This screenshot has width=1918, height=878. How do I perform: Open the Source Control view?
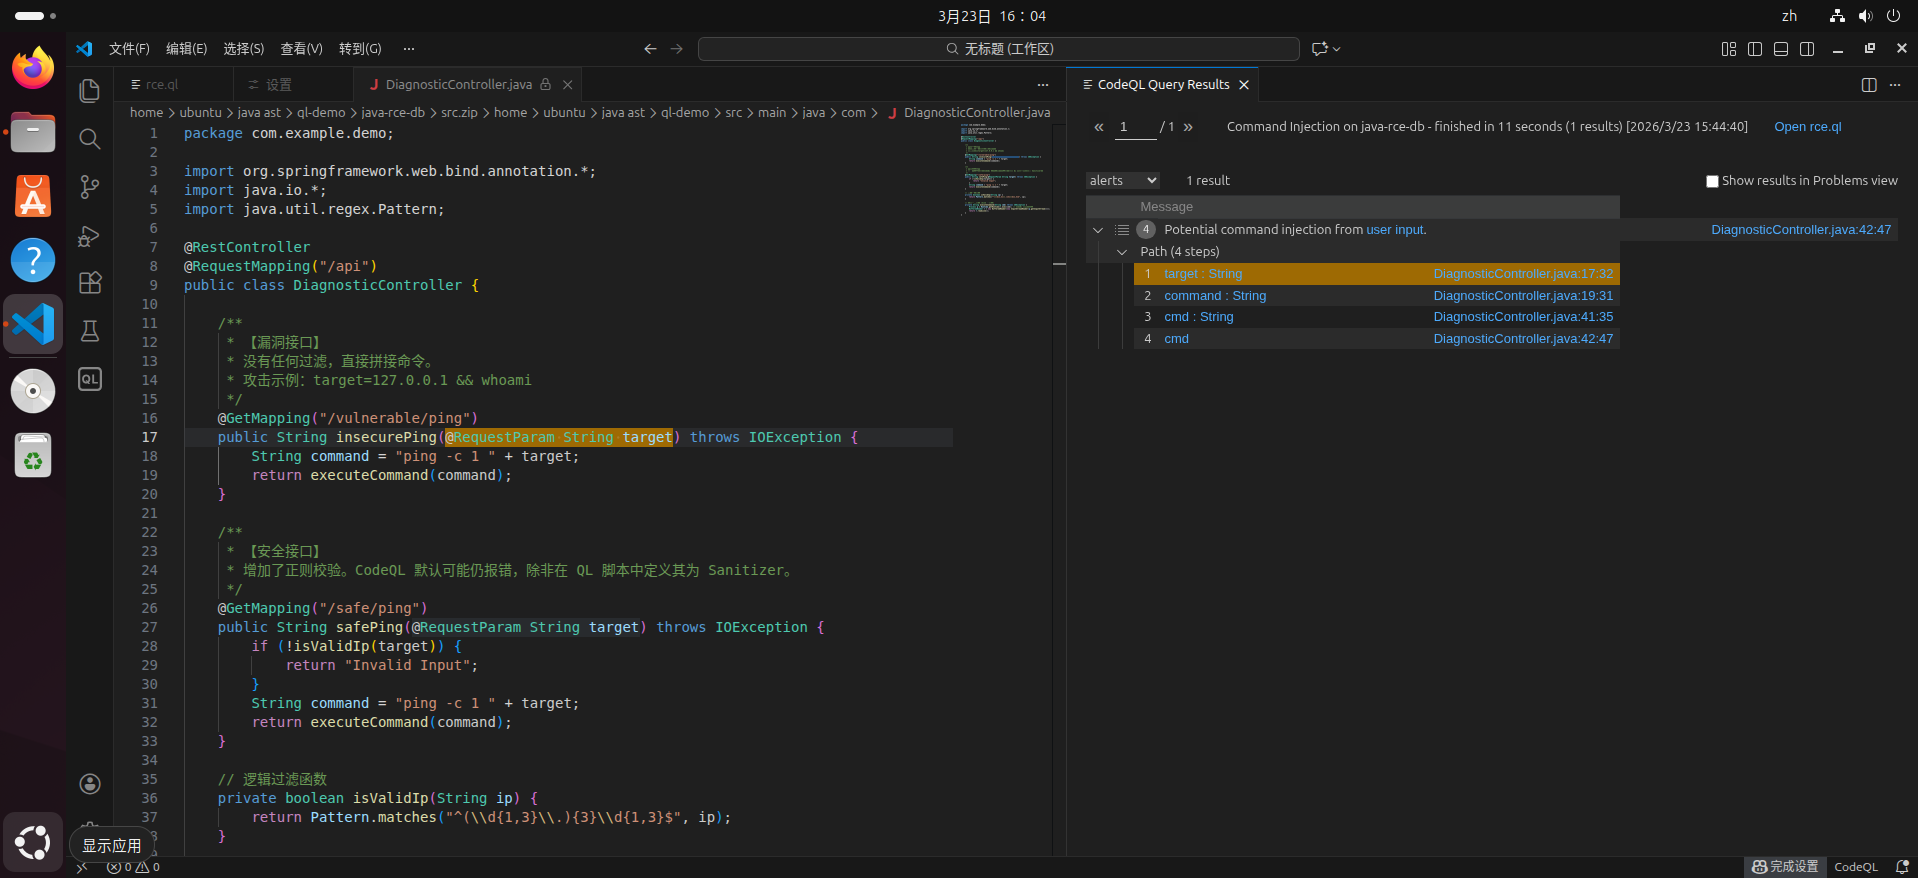(x=90, y=187)
